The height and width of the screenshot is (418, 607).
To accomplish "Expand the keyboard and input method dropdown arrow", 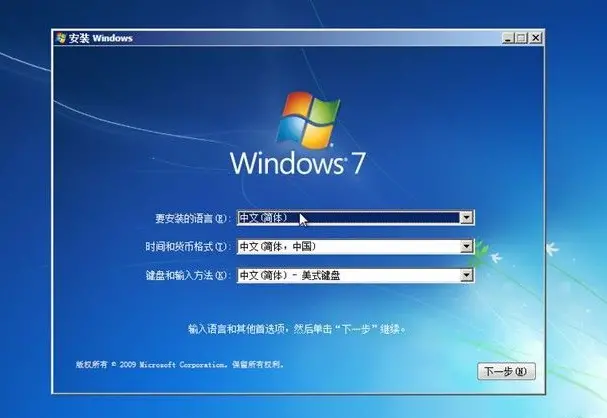I will pos(467,275).
